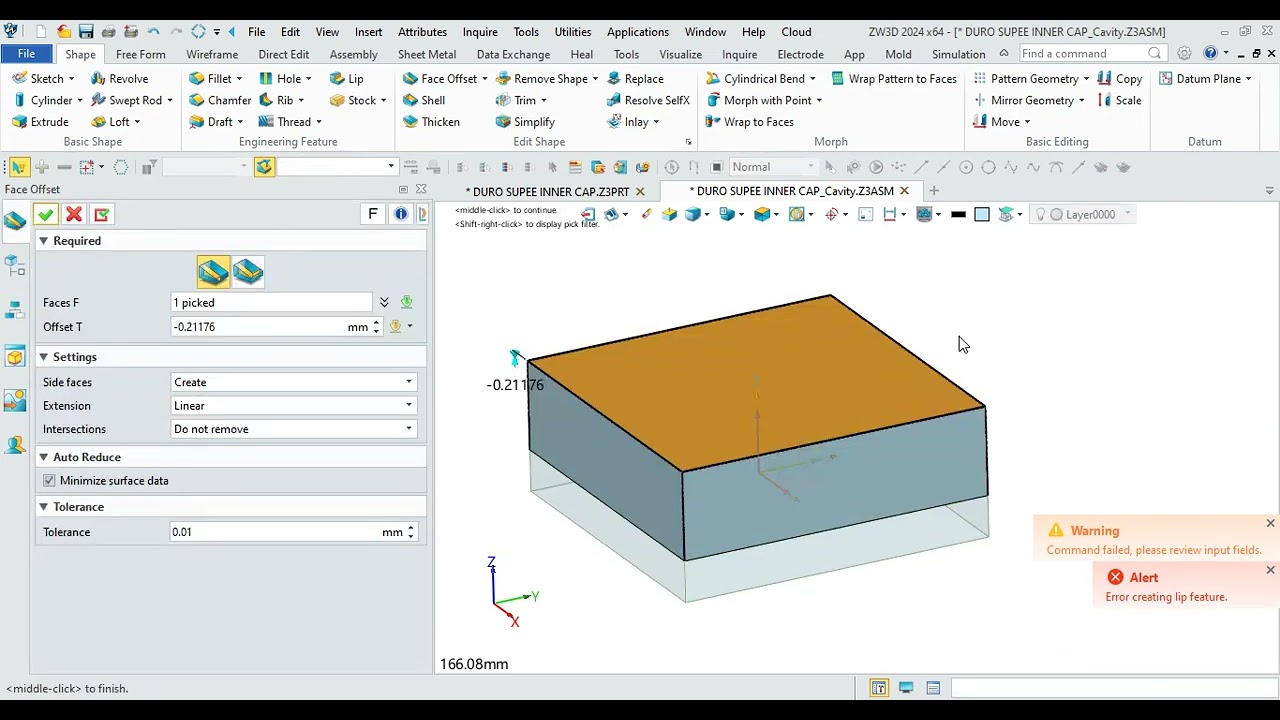Click the Chamfer tool

[220, 100]
